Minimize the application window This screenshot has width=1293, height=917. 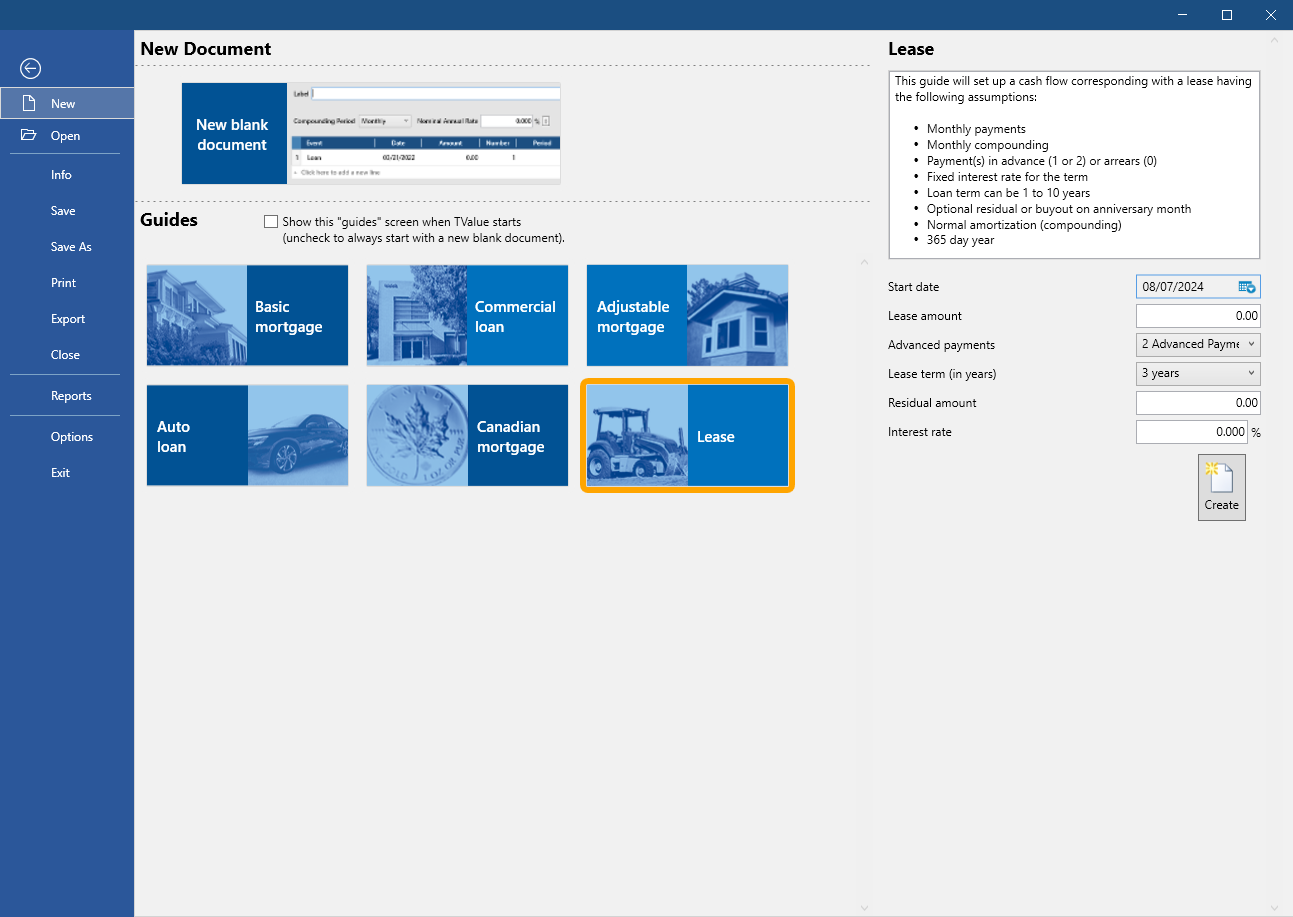point(1182,15)
